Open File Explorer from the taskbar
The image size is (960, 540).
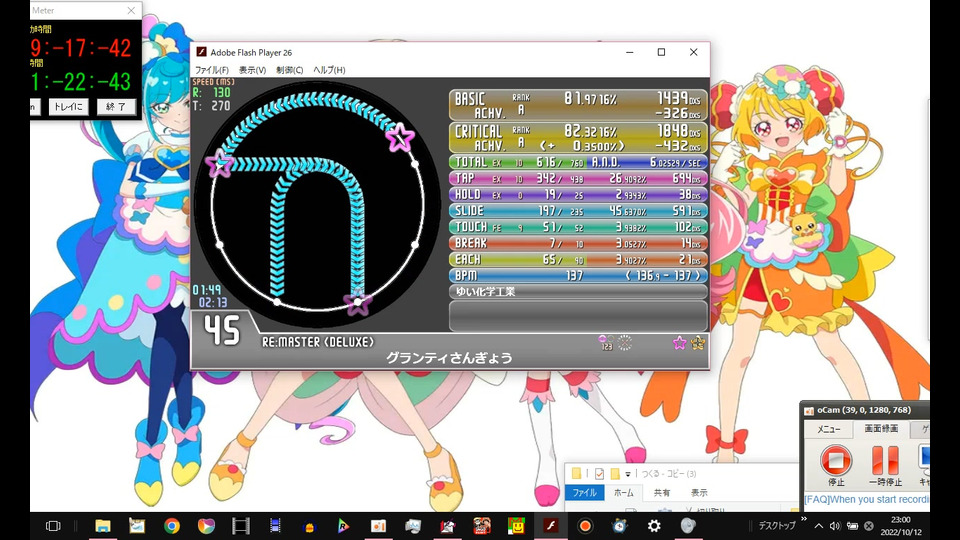coord(102,526)
